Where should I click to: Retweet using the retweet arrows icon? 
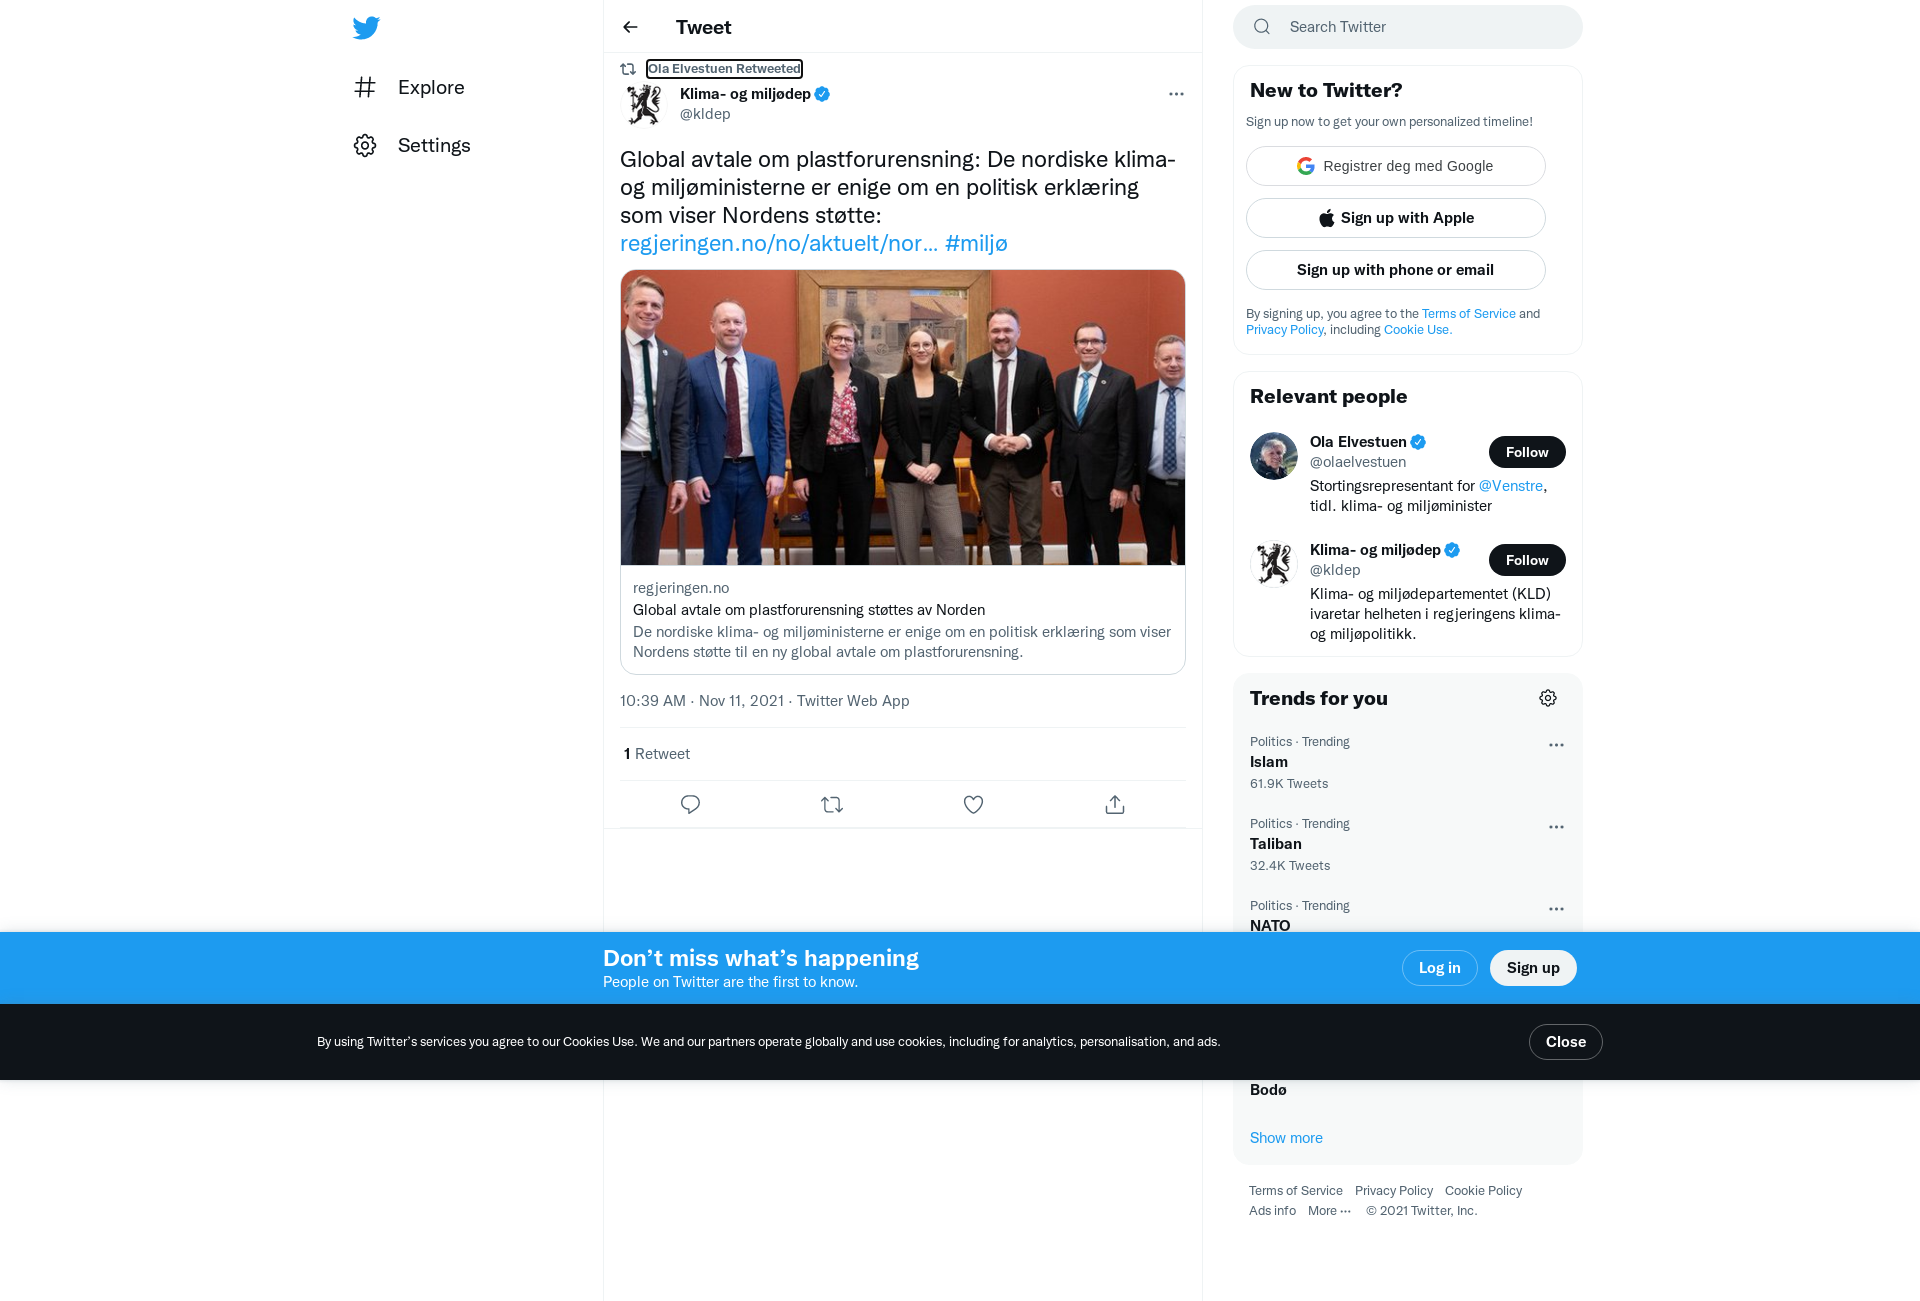point(832,804)
